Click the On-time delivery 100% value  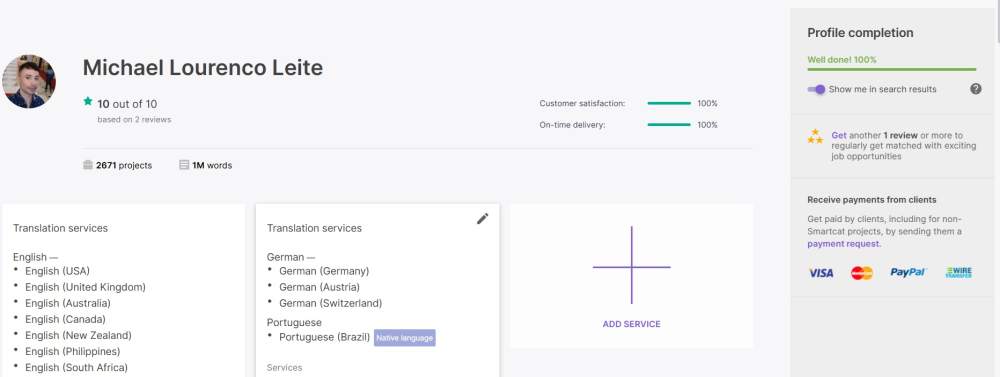[x=707, y=125]
